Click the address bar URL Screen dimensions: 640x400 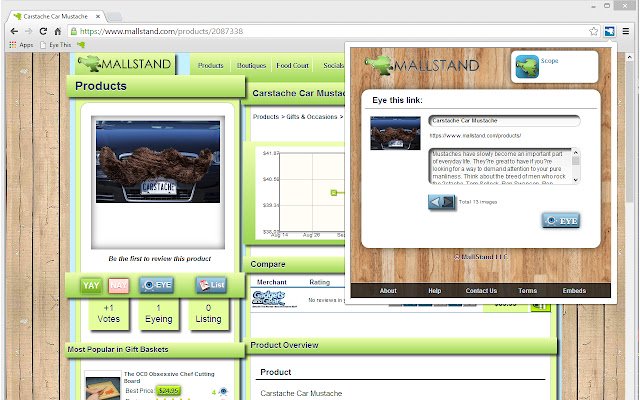tap(161, 31)
